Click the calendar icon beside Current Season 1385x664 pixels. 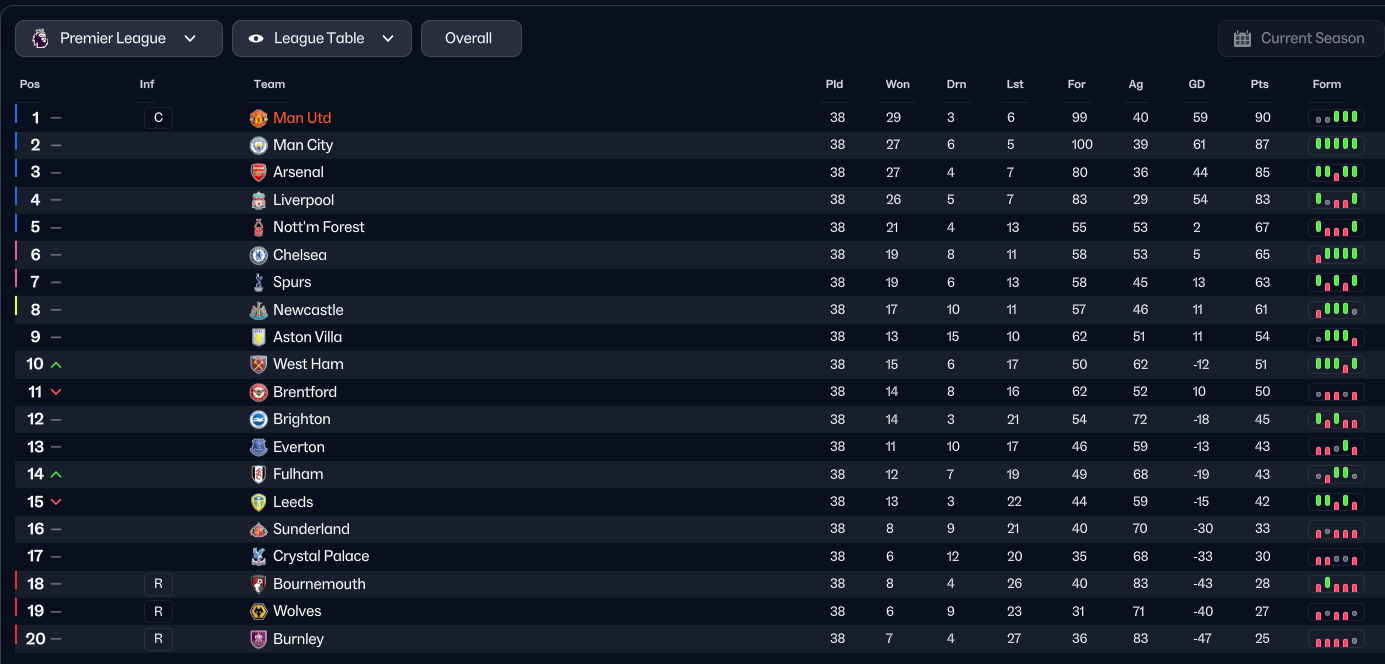click(x=1243, y=39)
